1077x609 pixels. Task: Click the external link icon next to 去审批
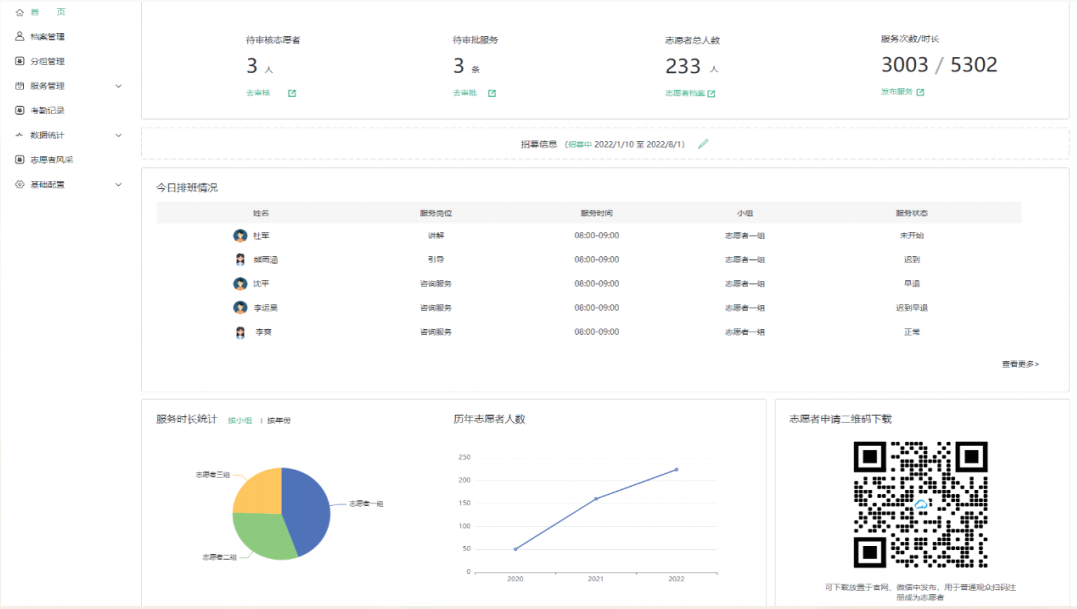(x=492, y=94)
